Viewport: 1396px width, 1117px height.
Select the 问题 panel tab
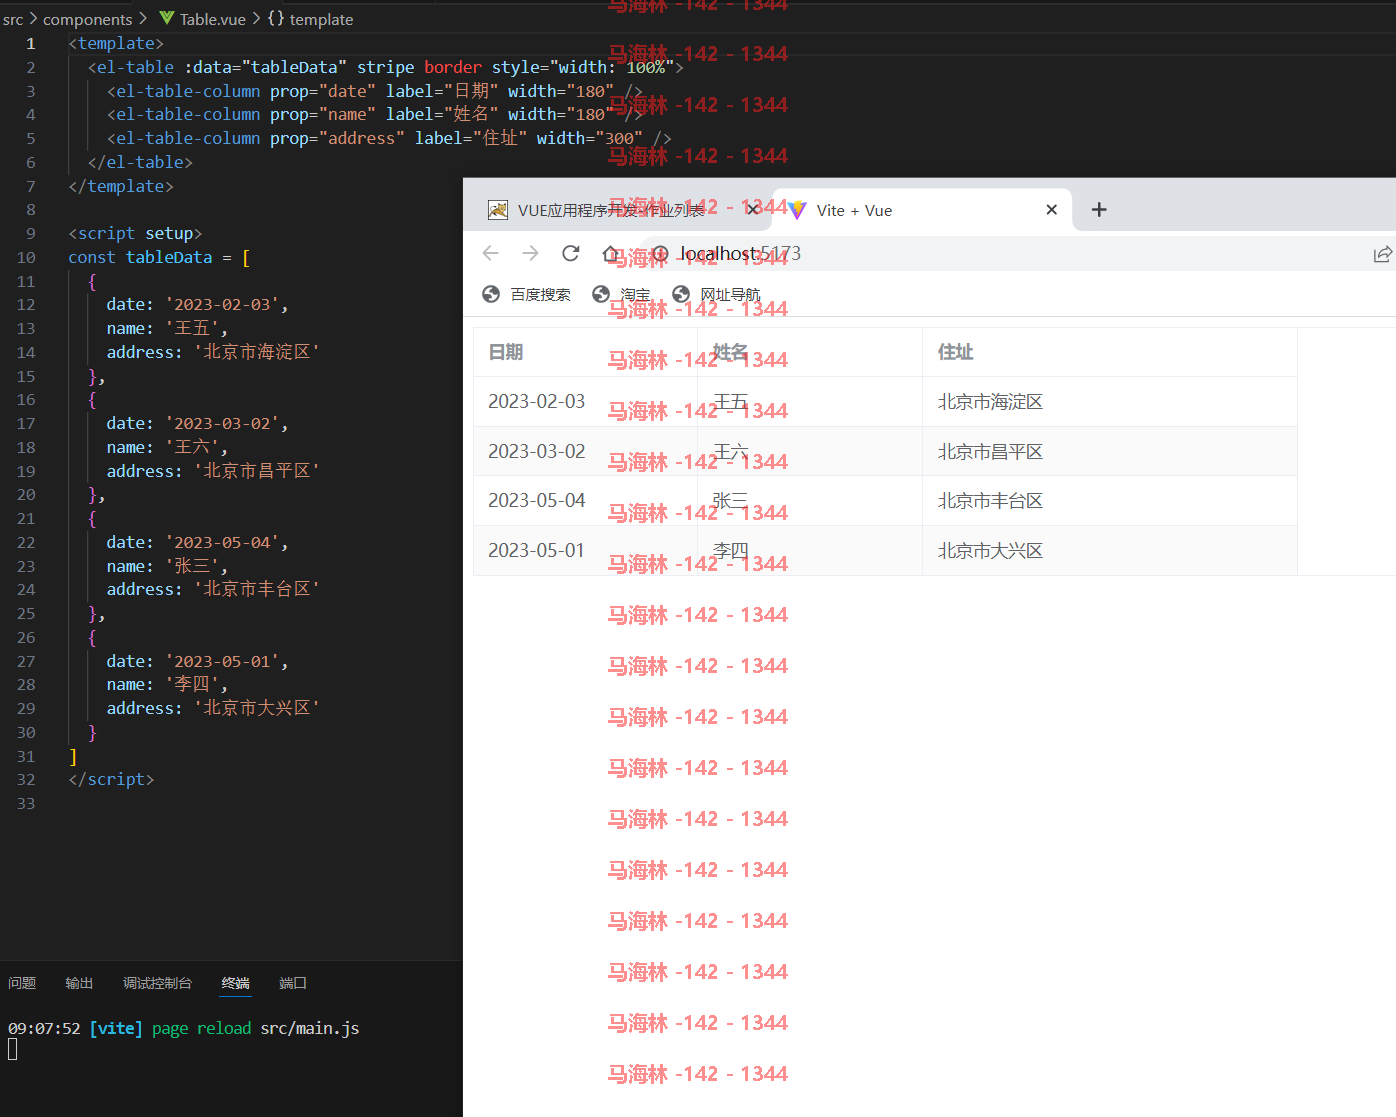pyautogui.click(x=22, y=983)
